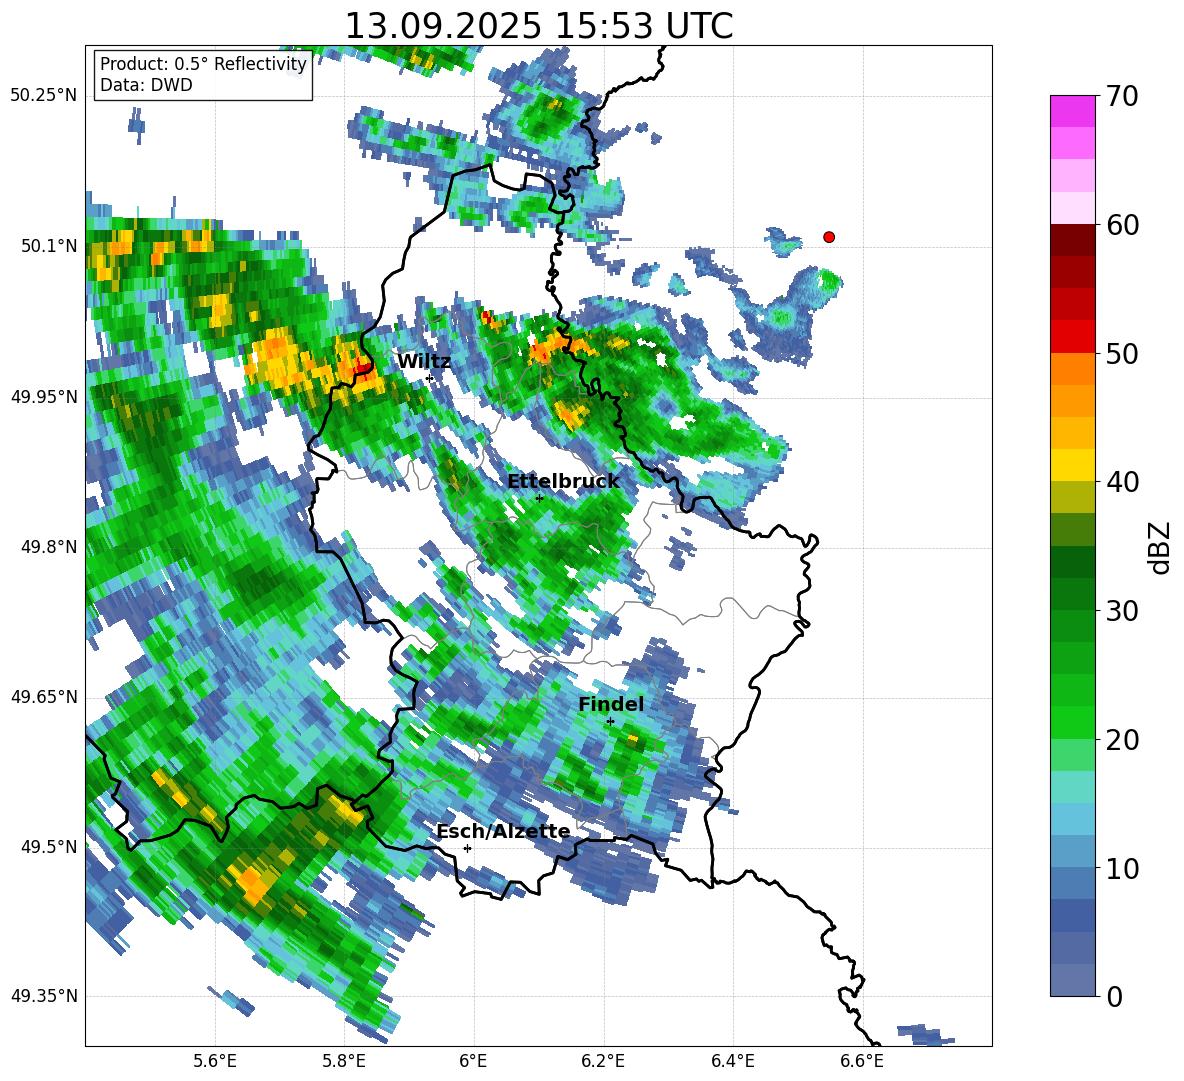
Task: Click the 30 value on the colorbar
Action: coord(1122,611)
